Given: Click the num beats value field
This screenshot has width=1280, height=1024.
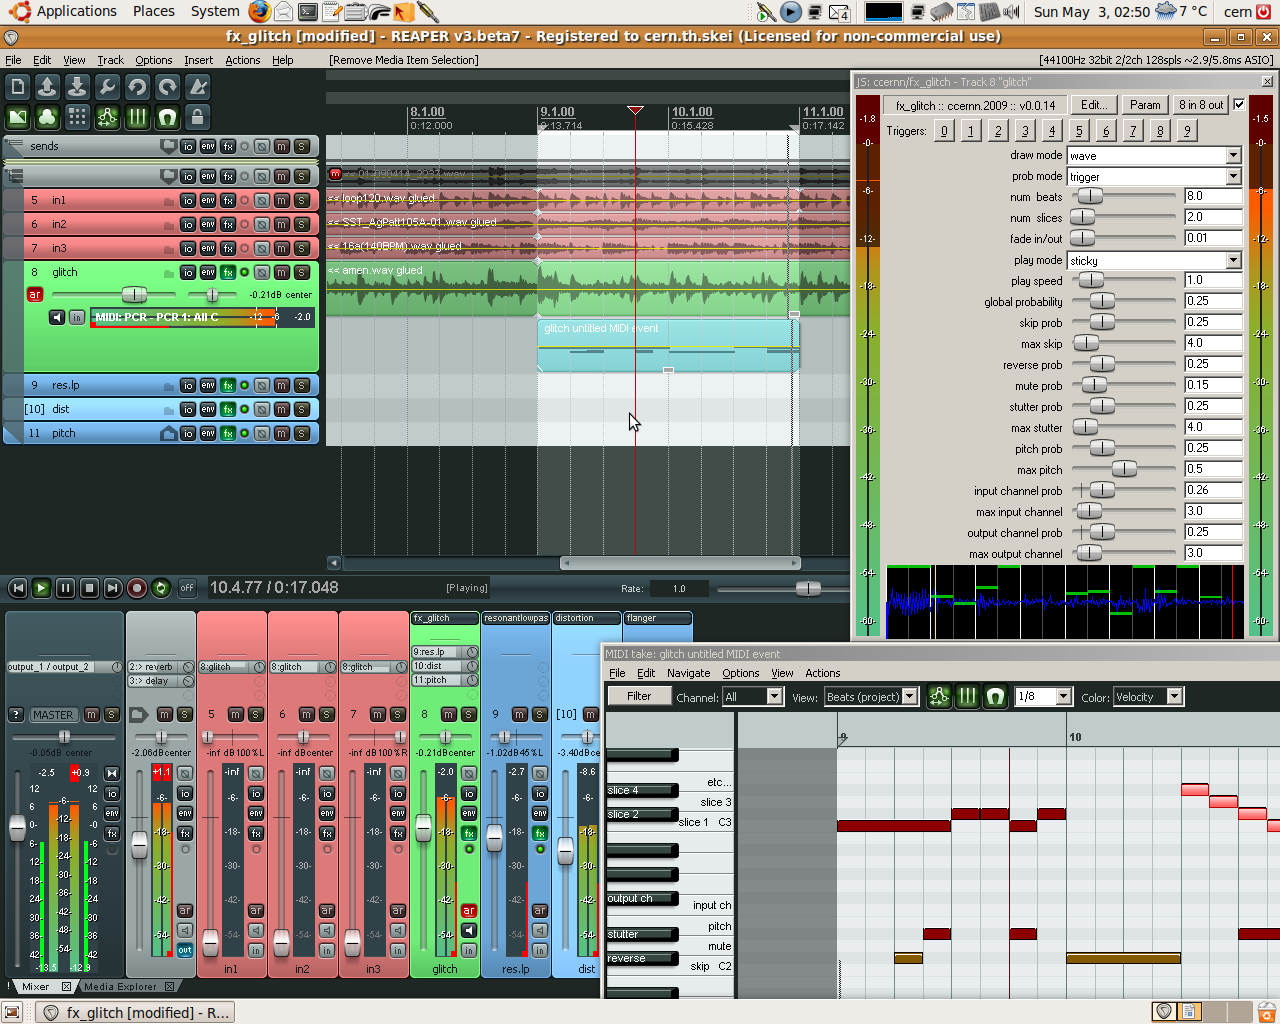Looking at the screenshot, I should click(1212, 196).
